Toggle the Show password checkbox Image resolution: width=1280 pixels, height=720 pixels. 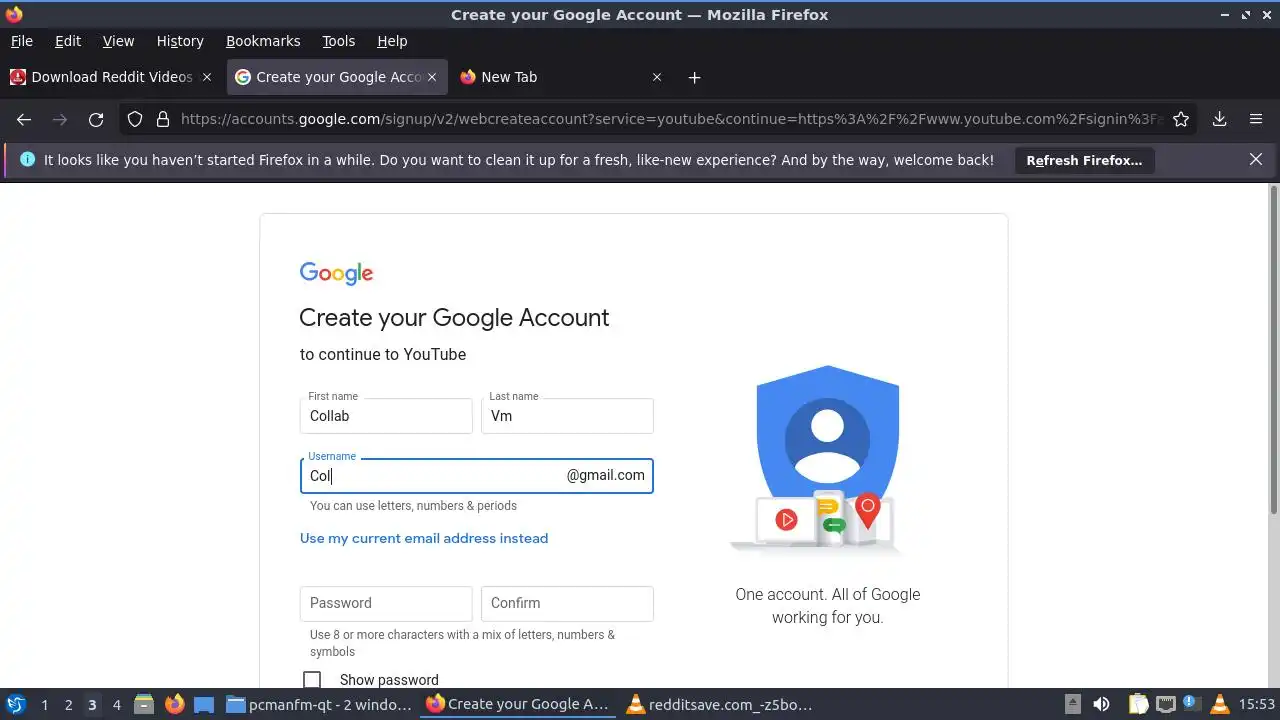click(312, 680)
